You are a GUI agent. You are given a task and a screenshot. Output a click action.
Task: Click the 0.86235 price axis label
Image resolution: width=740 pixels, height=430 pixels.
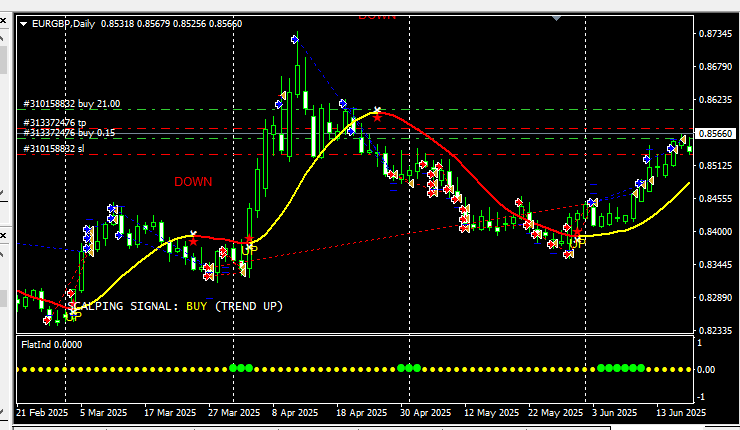[x=713, y=100]
